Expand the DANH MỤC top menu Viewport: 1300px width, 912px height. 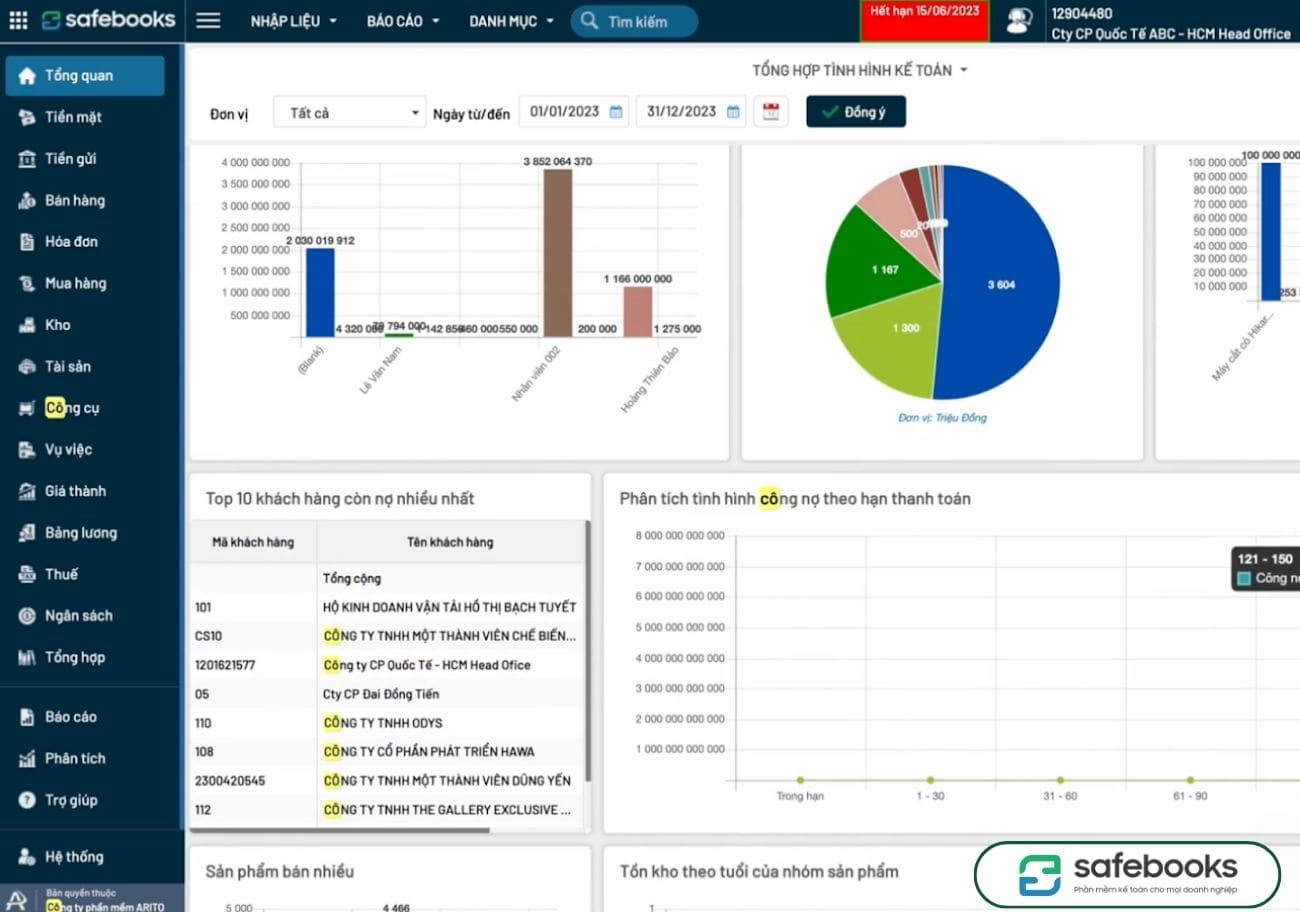click(511, 21)
